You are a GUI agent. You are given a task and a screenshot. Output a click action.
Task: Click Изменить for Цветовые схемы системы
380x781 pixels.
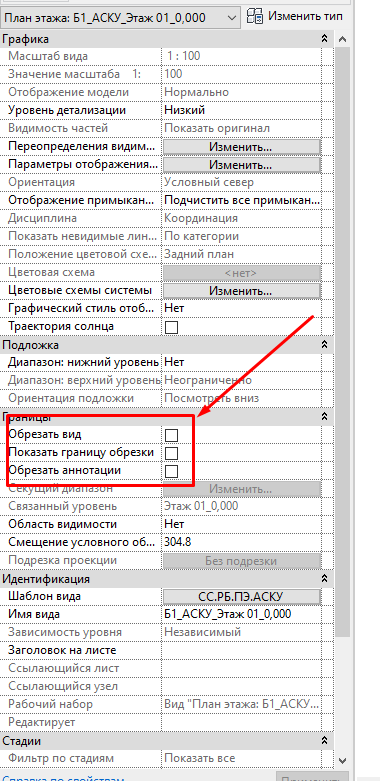[x=242, y=290]
